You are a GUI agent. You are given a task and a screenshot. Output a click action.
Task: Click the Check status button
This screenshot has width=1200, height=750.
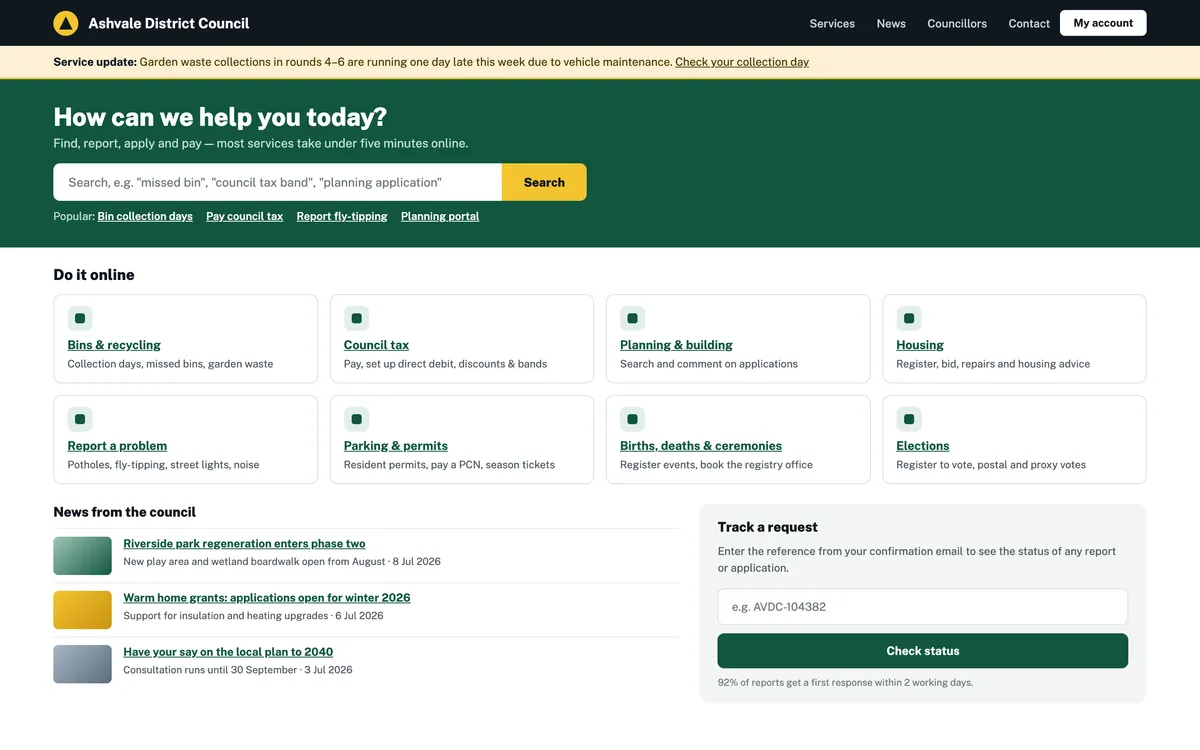click(x=923, y=651)
